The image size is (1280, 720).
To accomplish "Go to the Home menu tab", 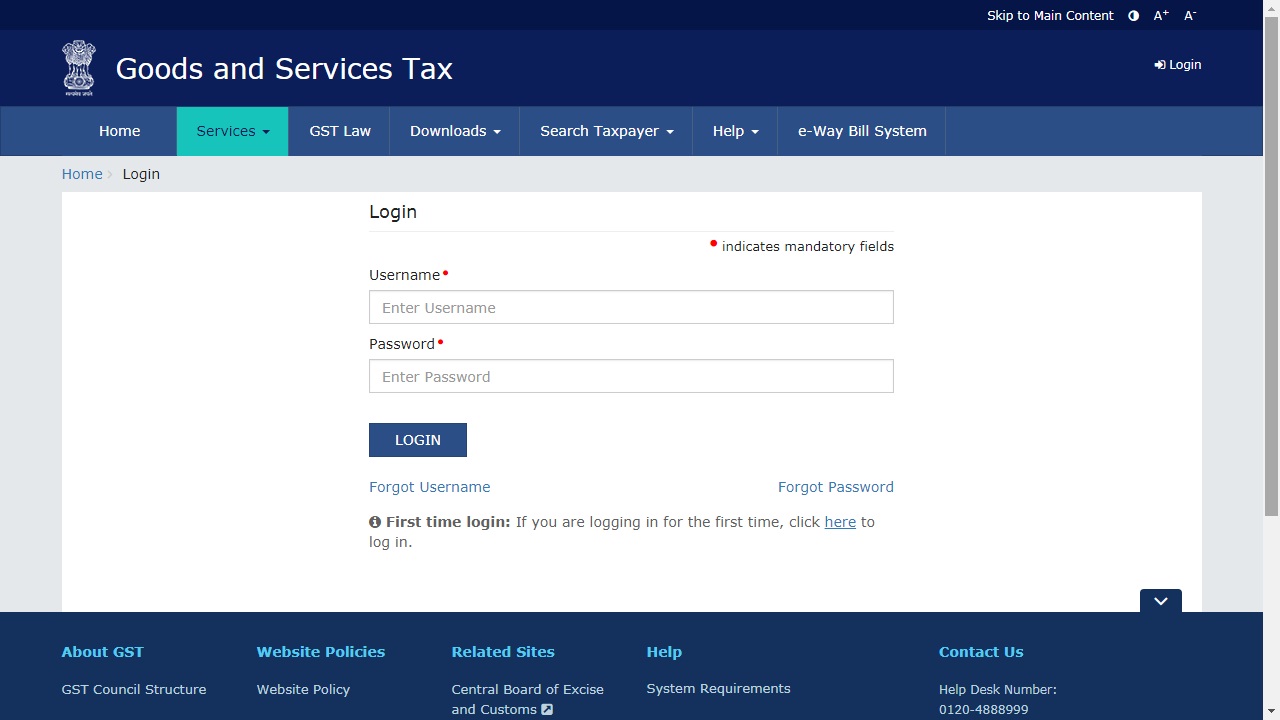I will [x=119, y=131].
